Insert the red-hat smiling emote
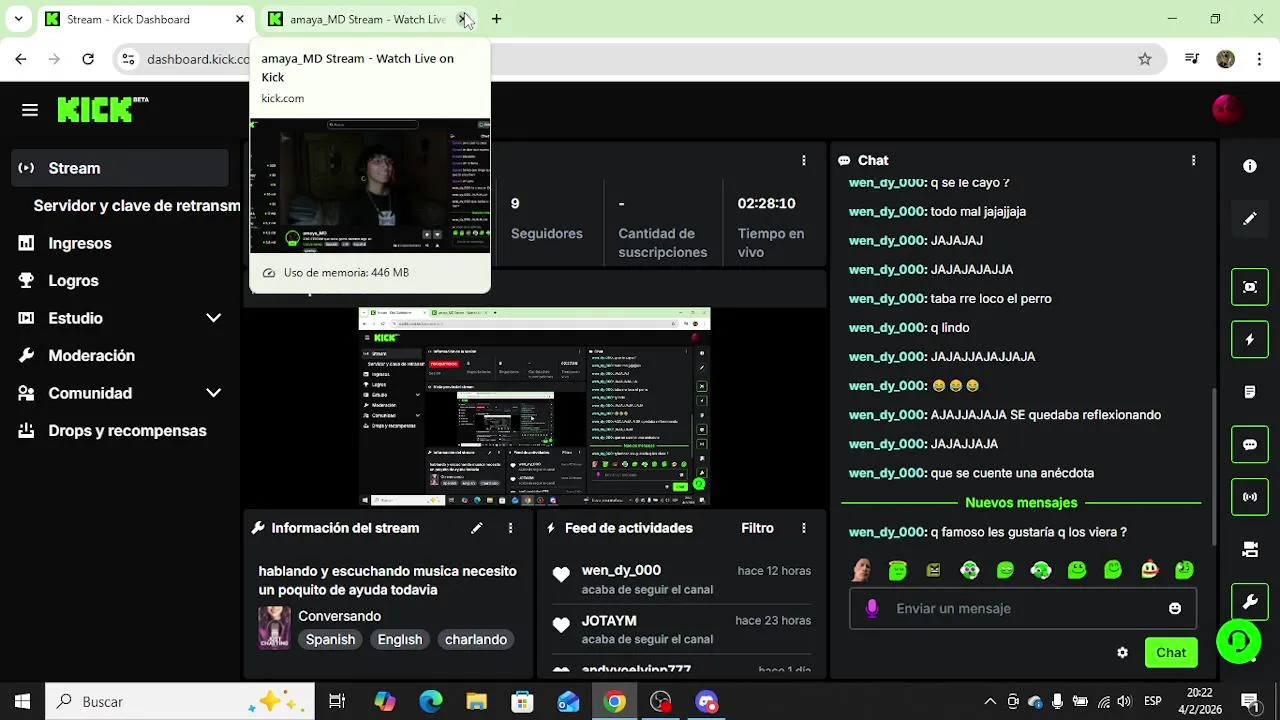This screenshot has height=720, width=1280. tap(1149, 570)
